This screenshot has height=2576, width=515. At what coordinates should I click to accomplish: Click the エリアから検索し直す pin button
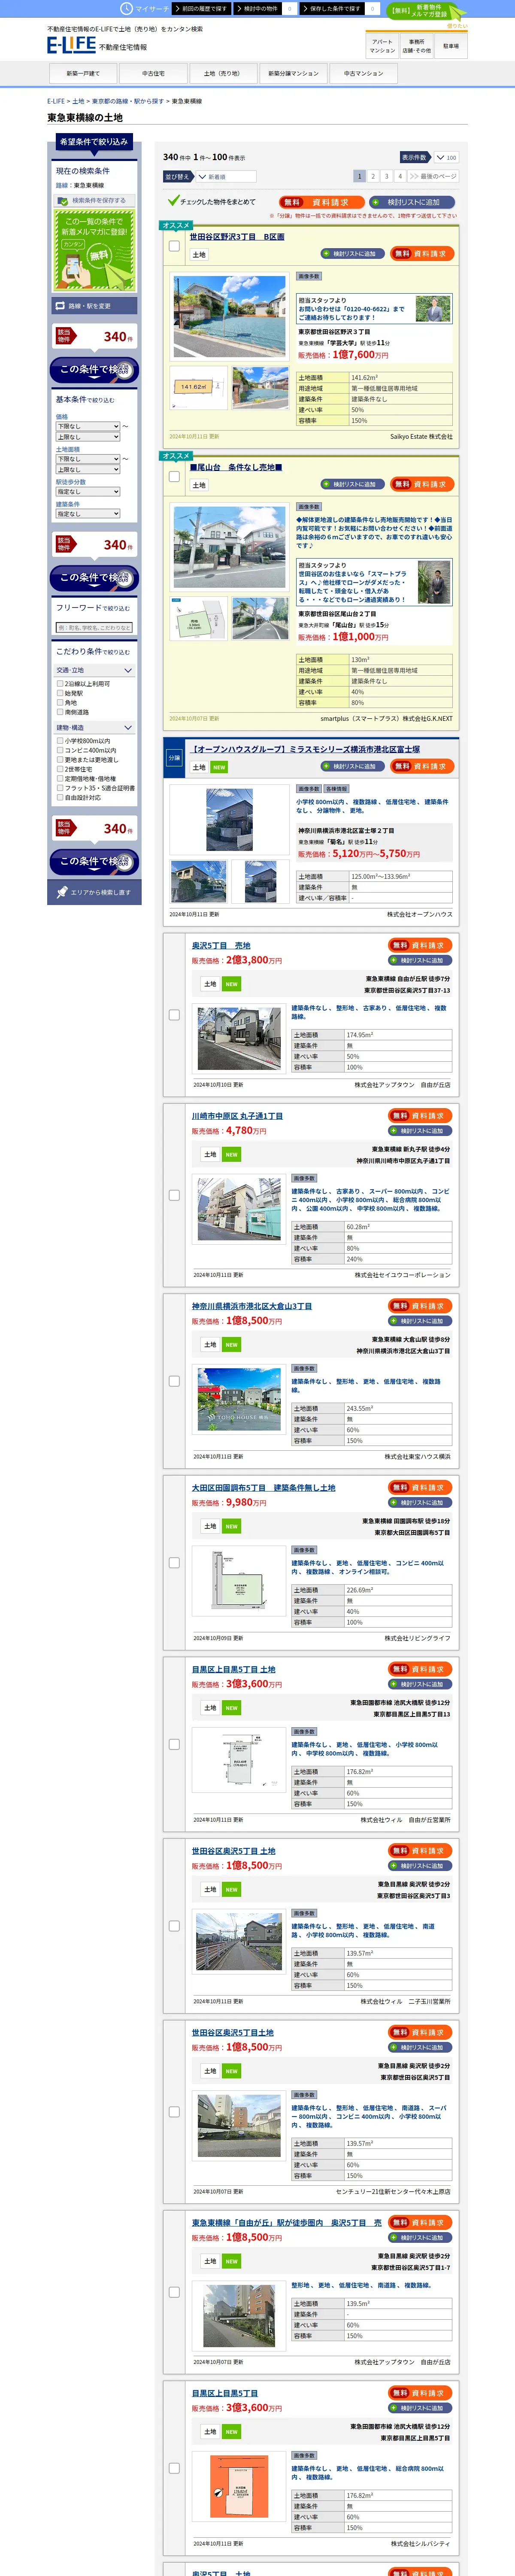94,892
